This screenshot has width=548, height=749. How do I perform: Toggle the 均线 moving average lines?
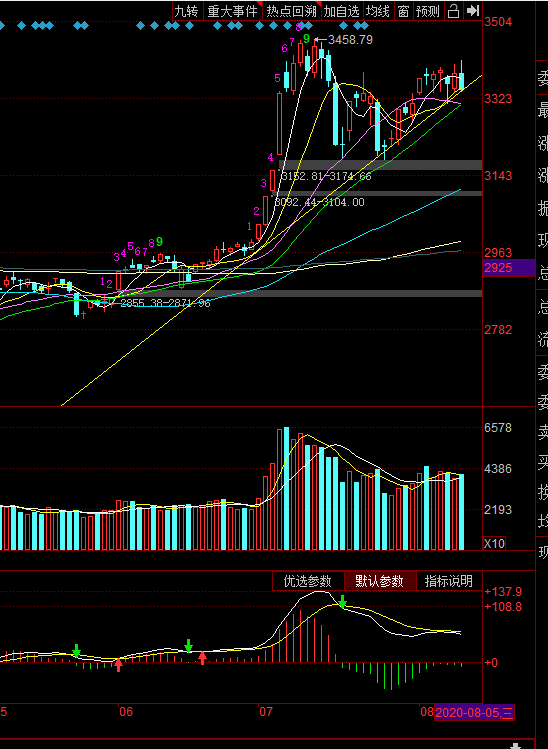click(377, 11)
